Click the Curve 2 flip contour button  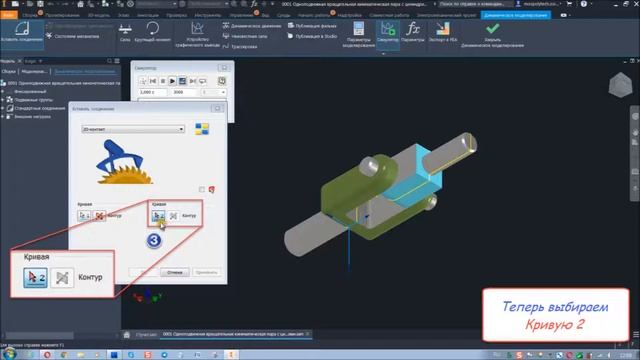(x=173, y=215)
